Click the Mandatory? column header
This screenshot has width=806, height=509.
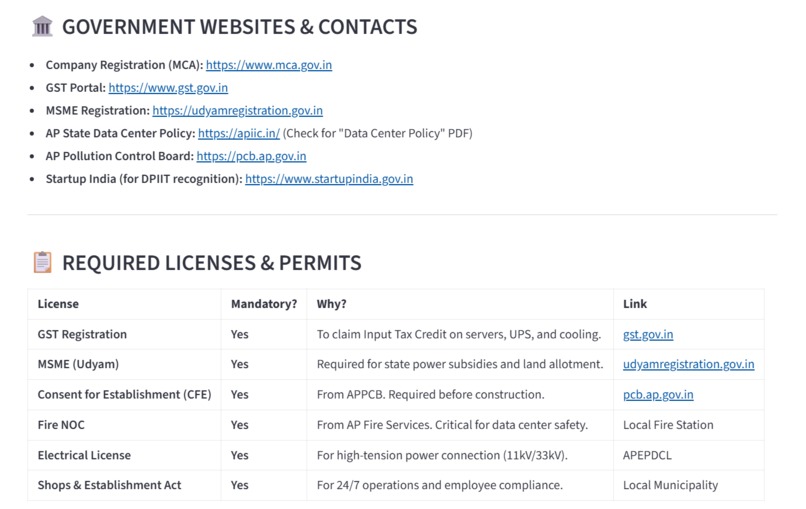click(264, 304)
